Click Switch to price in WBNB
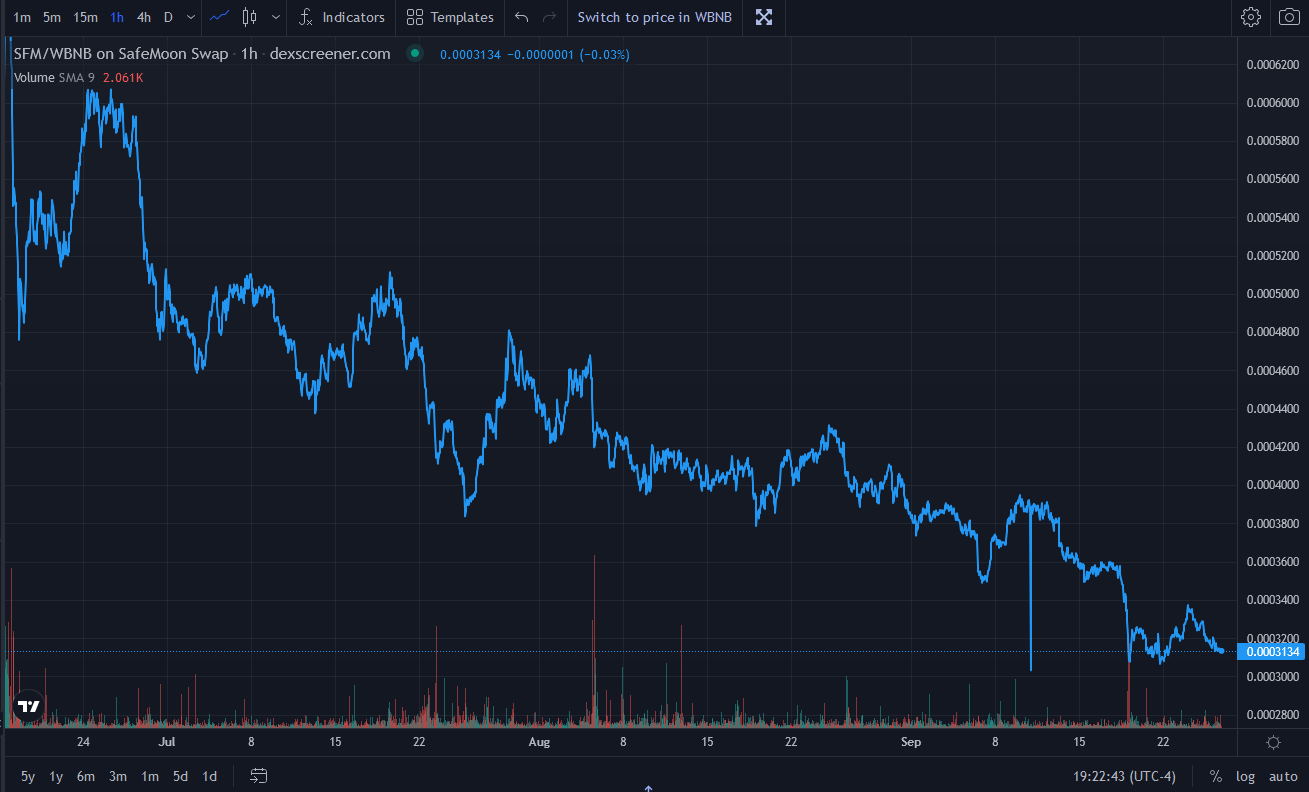1309x792 pixels. pos(655,17)
